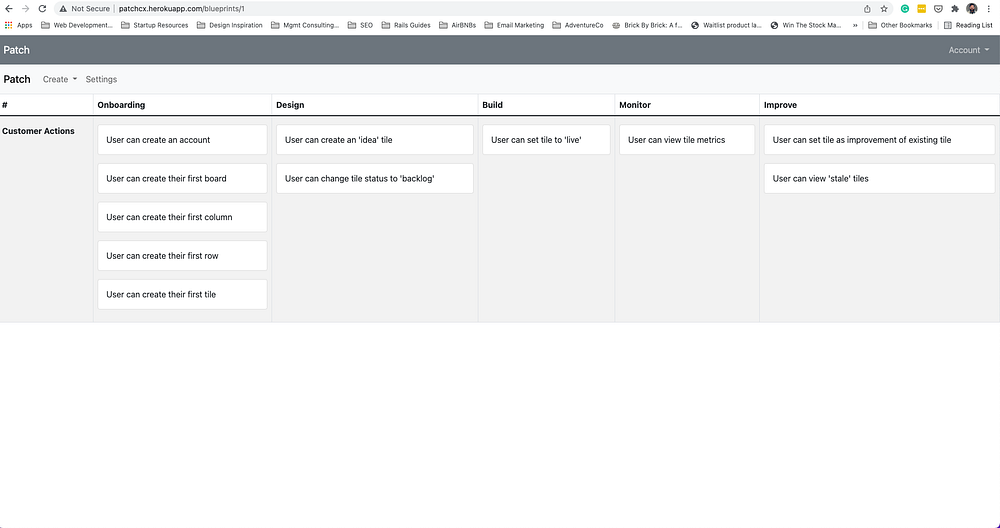This screenshot has width=1000, height=528.
Task: Open the Reading List
Action: tap(968, 26)
